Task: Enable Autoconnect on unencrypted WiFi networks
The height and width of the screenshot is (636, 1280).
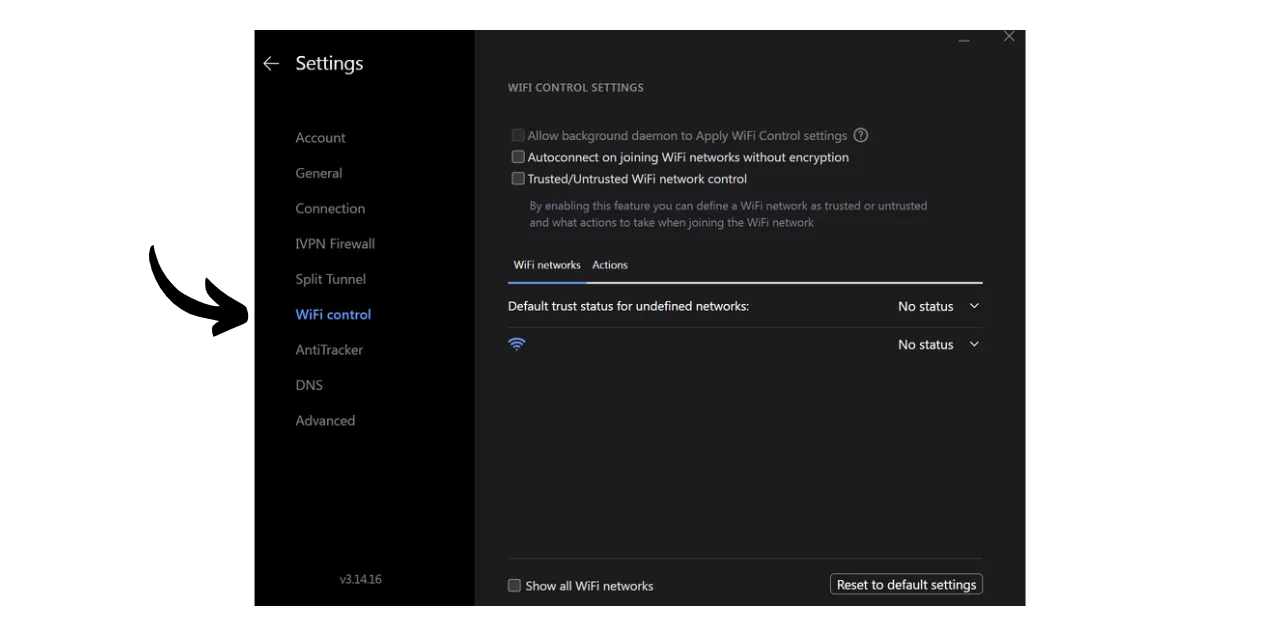Action: point(518,157)
